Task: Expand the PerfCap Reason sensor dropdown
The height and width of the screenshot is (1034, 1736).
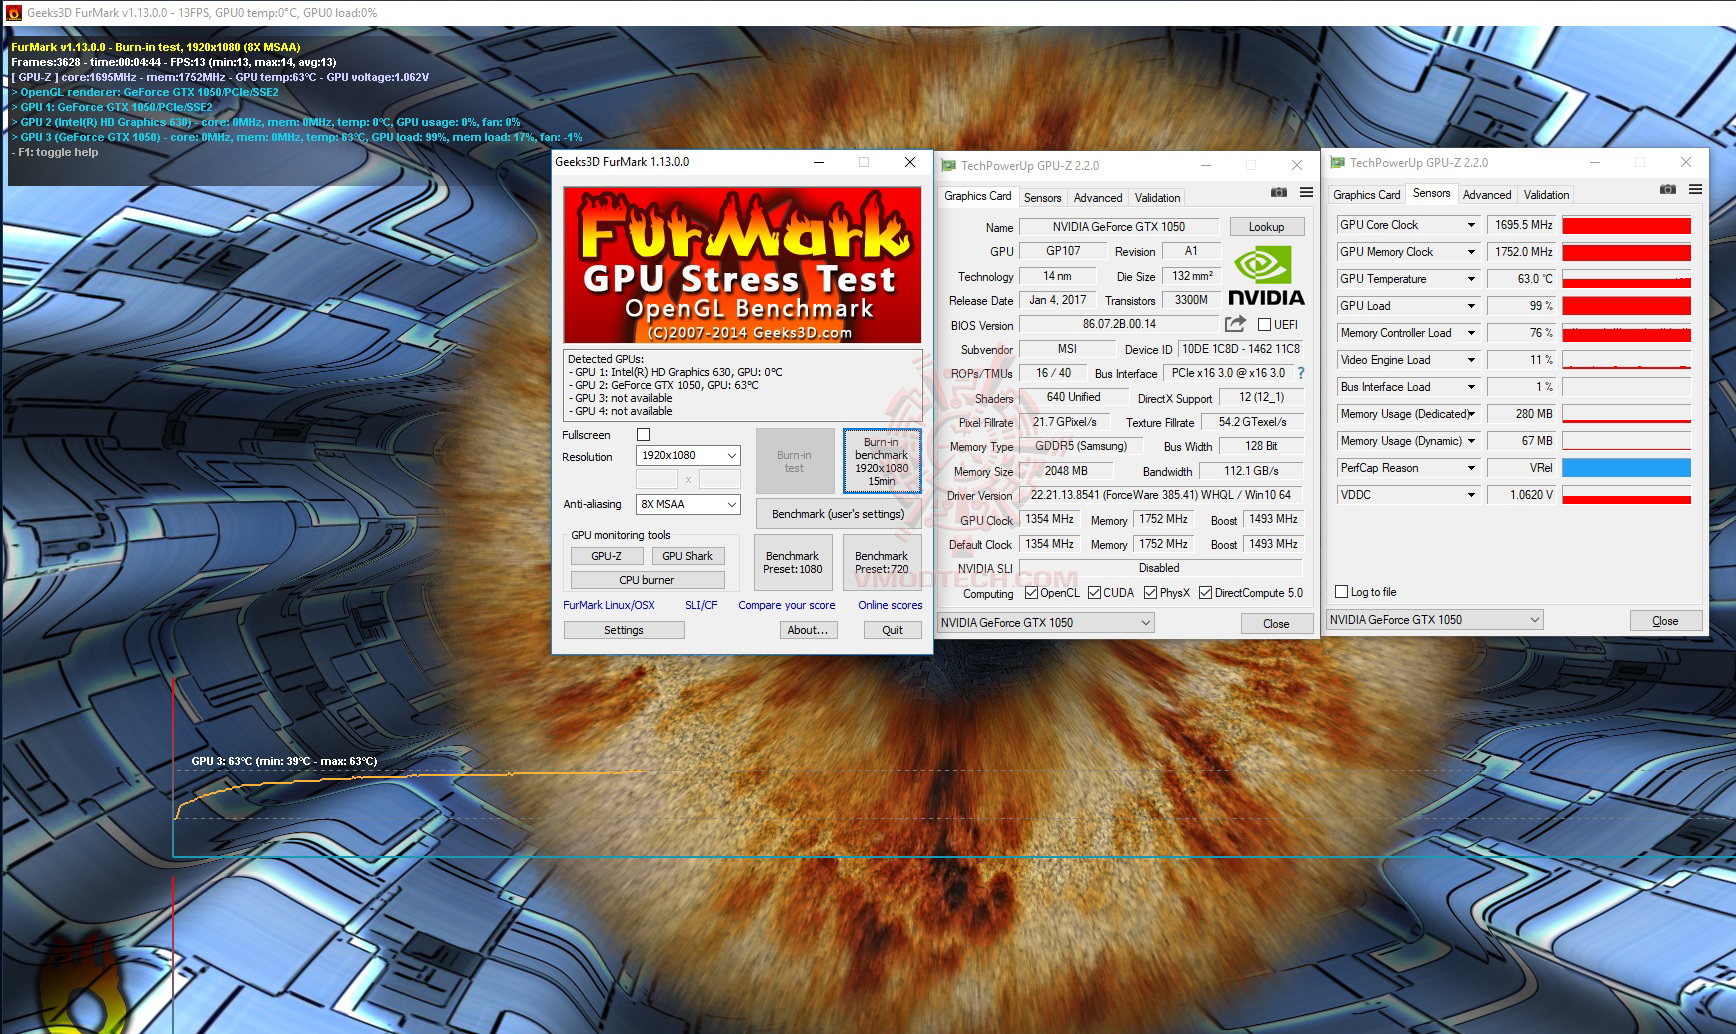Action: [1471, 468]
